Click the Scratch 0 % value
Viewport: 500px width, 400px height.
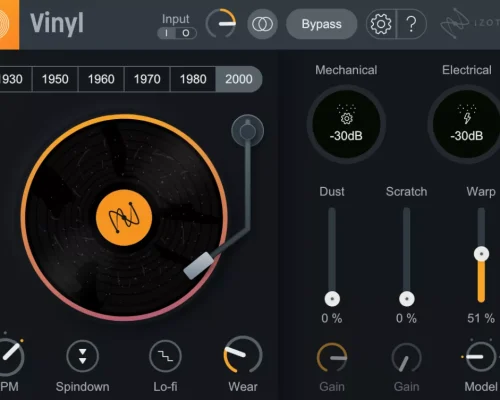[406, 318]
